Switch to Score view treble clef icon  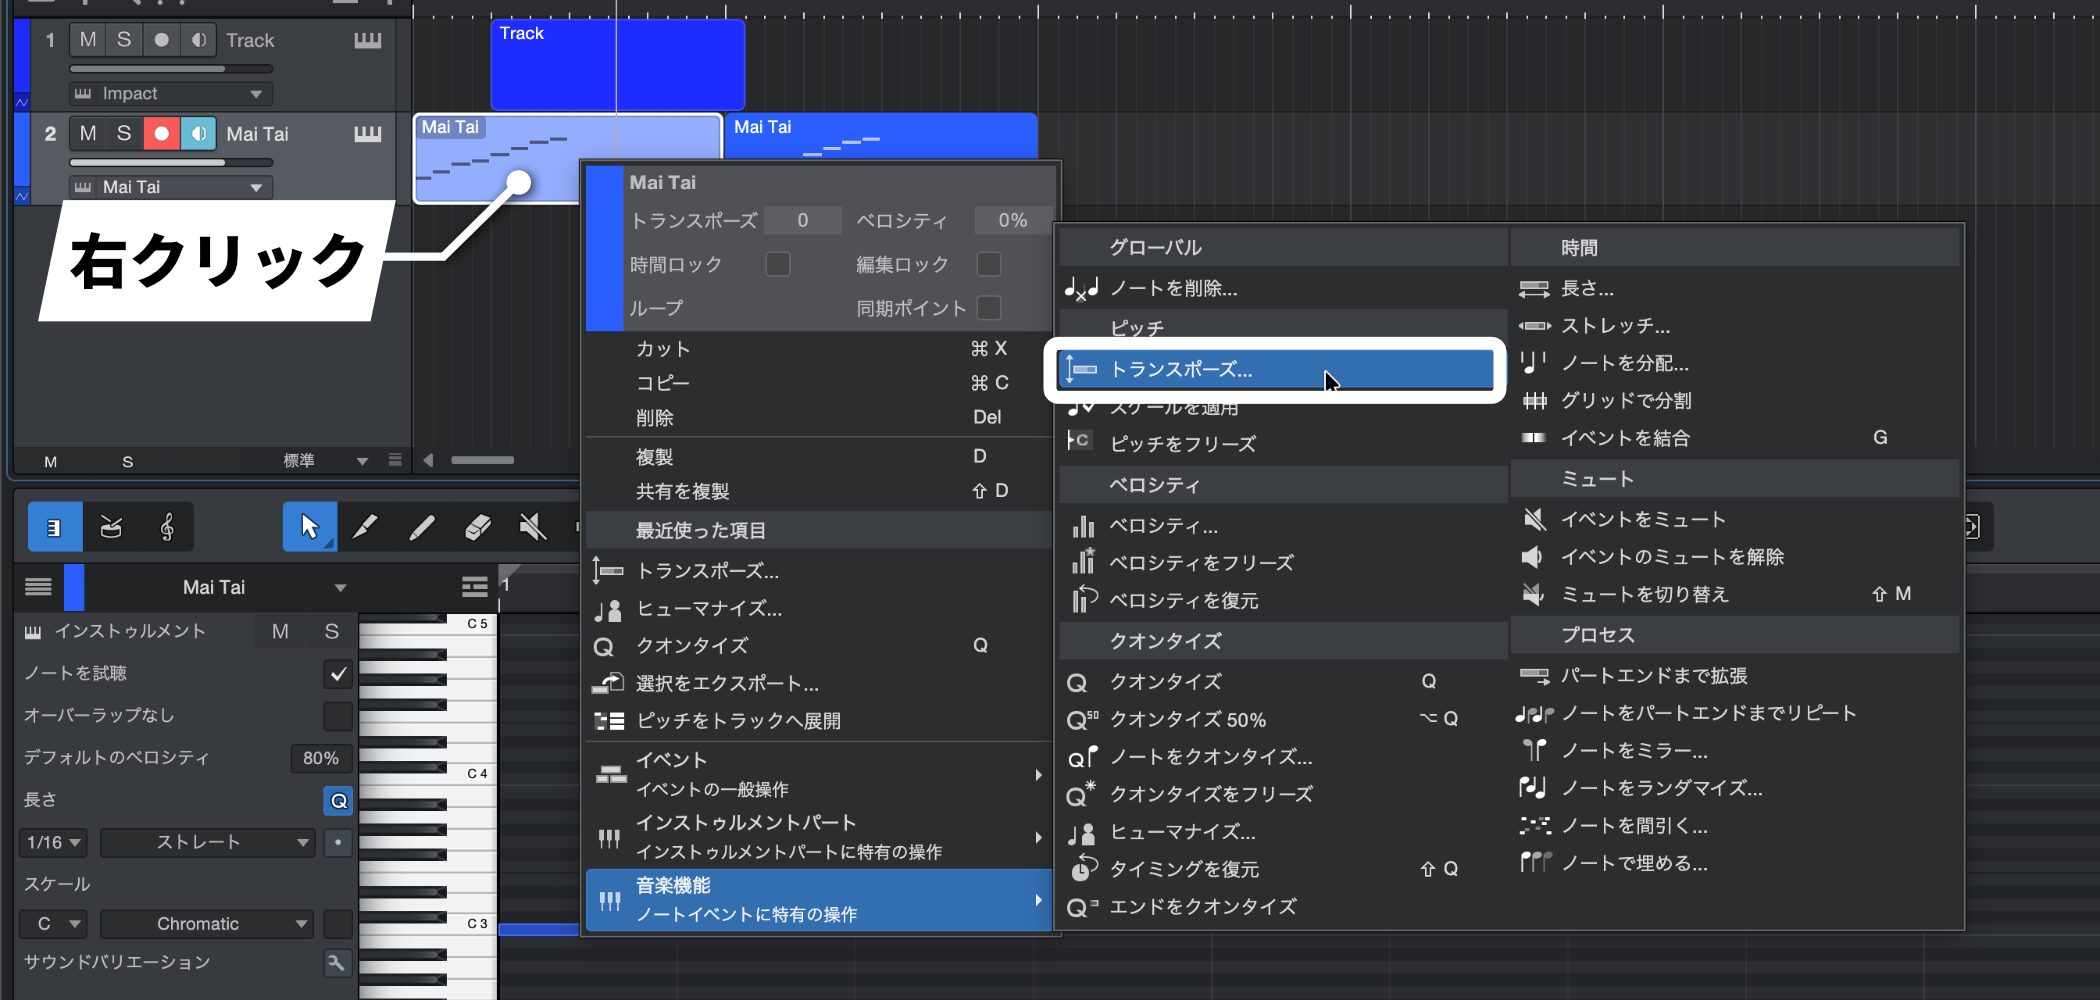click(x=167, y=527)
